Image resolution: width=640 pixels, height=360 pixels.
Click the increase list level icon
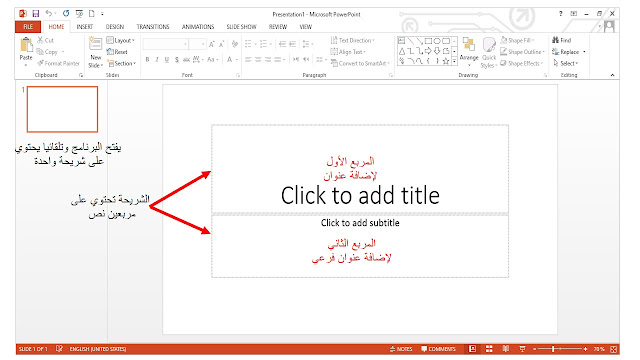click(292, 44)
